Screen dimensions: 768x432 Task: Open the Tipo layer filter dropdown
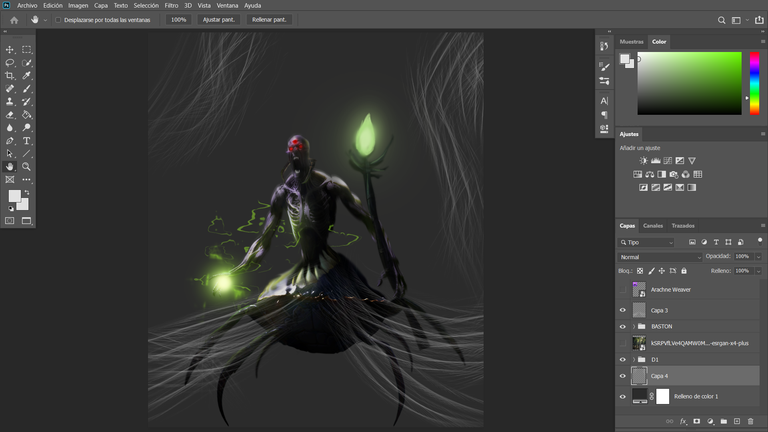click(x=646, y=242)
